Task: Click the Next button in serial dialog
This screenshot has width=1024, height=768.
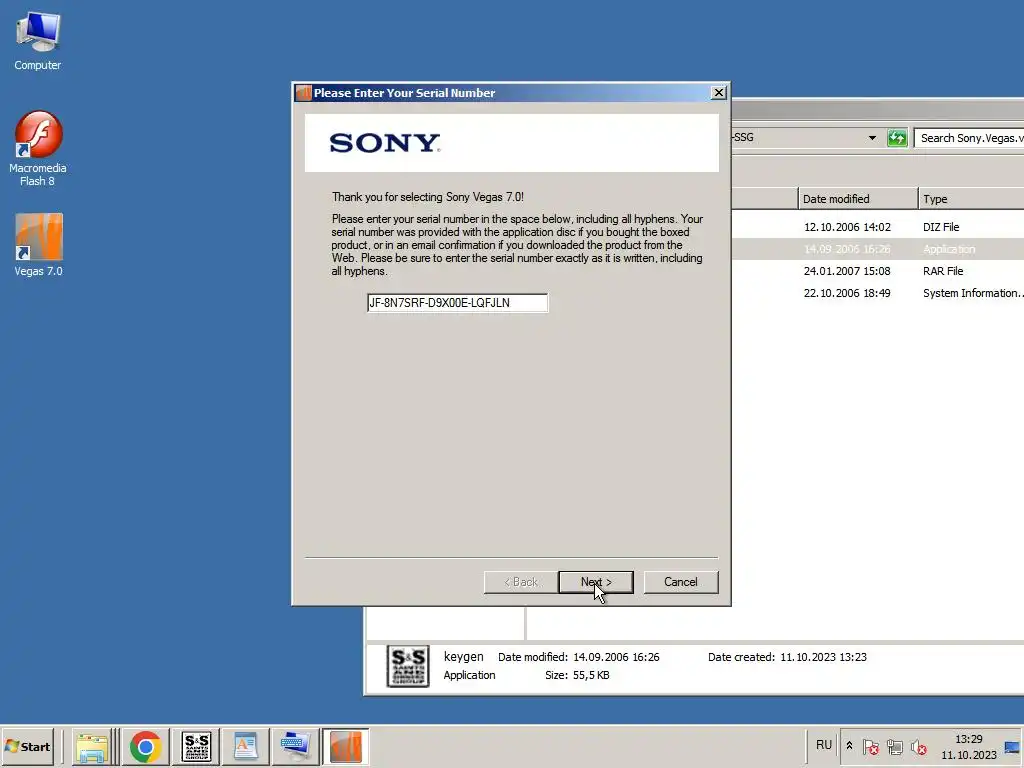Action: [x=596, y=582]
